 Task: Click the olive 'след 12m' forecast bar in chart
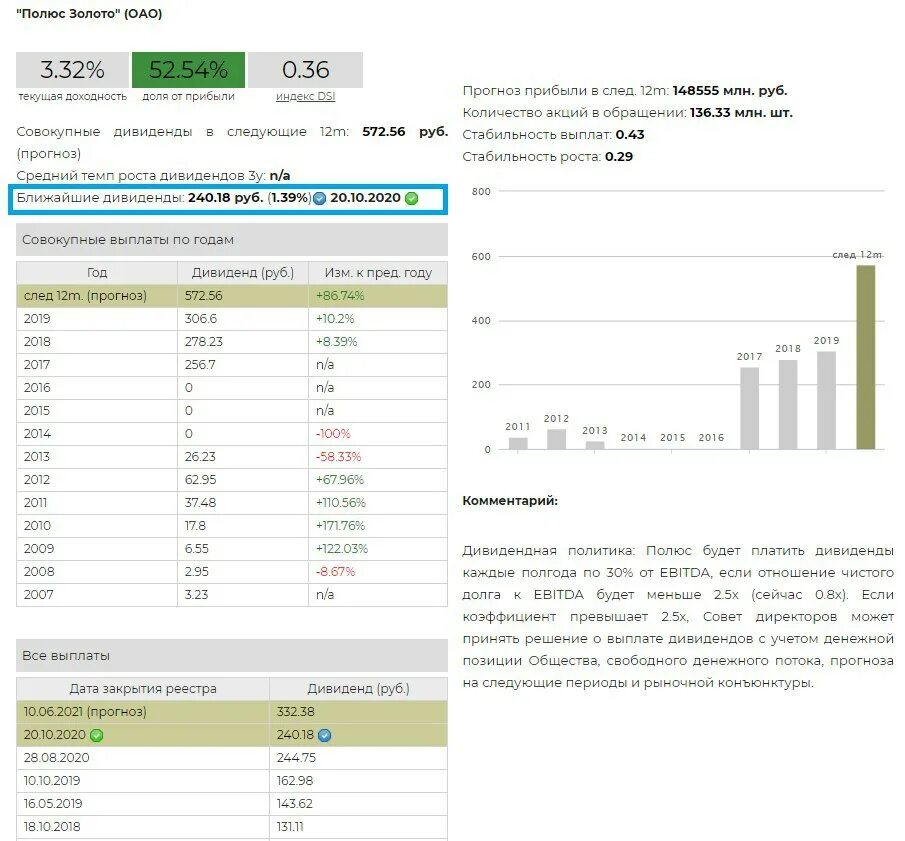coord(865,357)
